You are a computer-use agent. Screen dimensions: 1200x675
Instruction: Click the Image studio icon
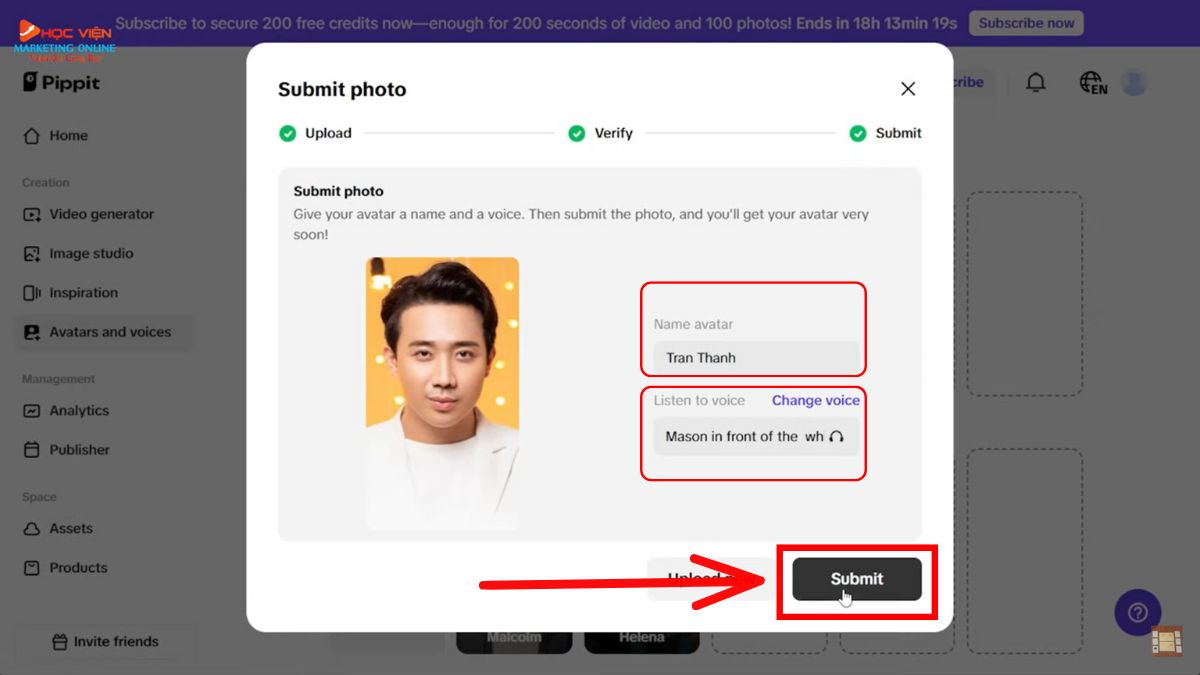click(32, 254)
